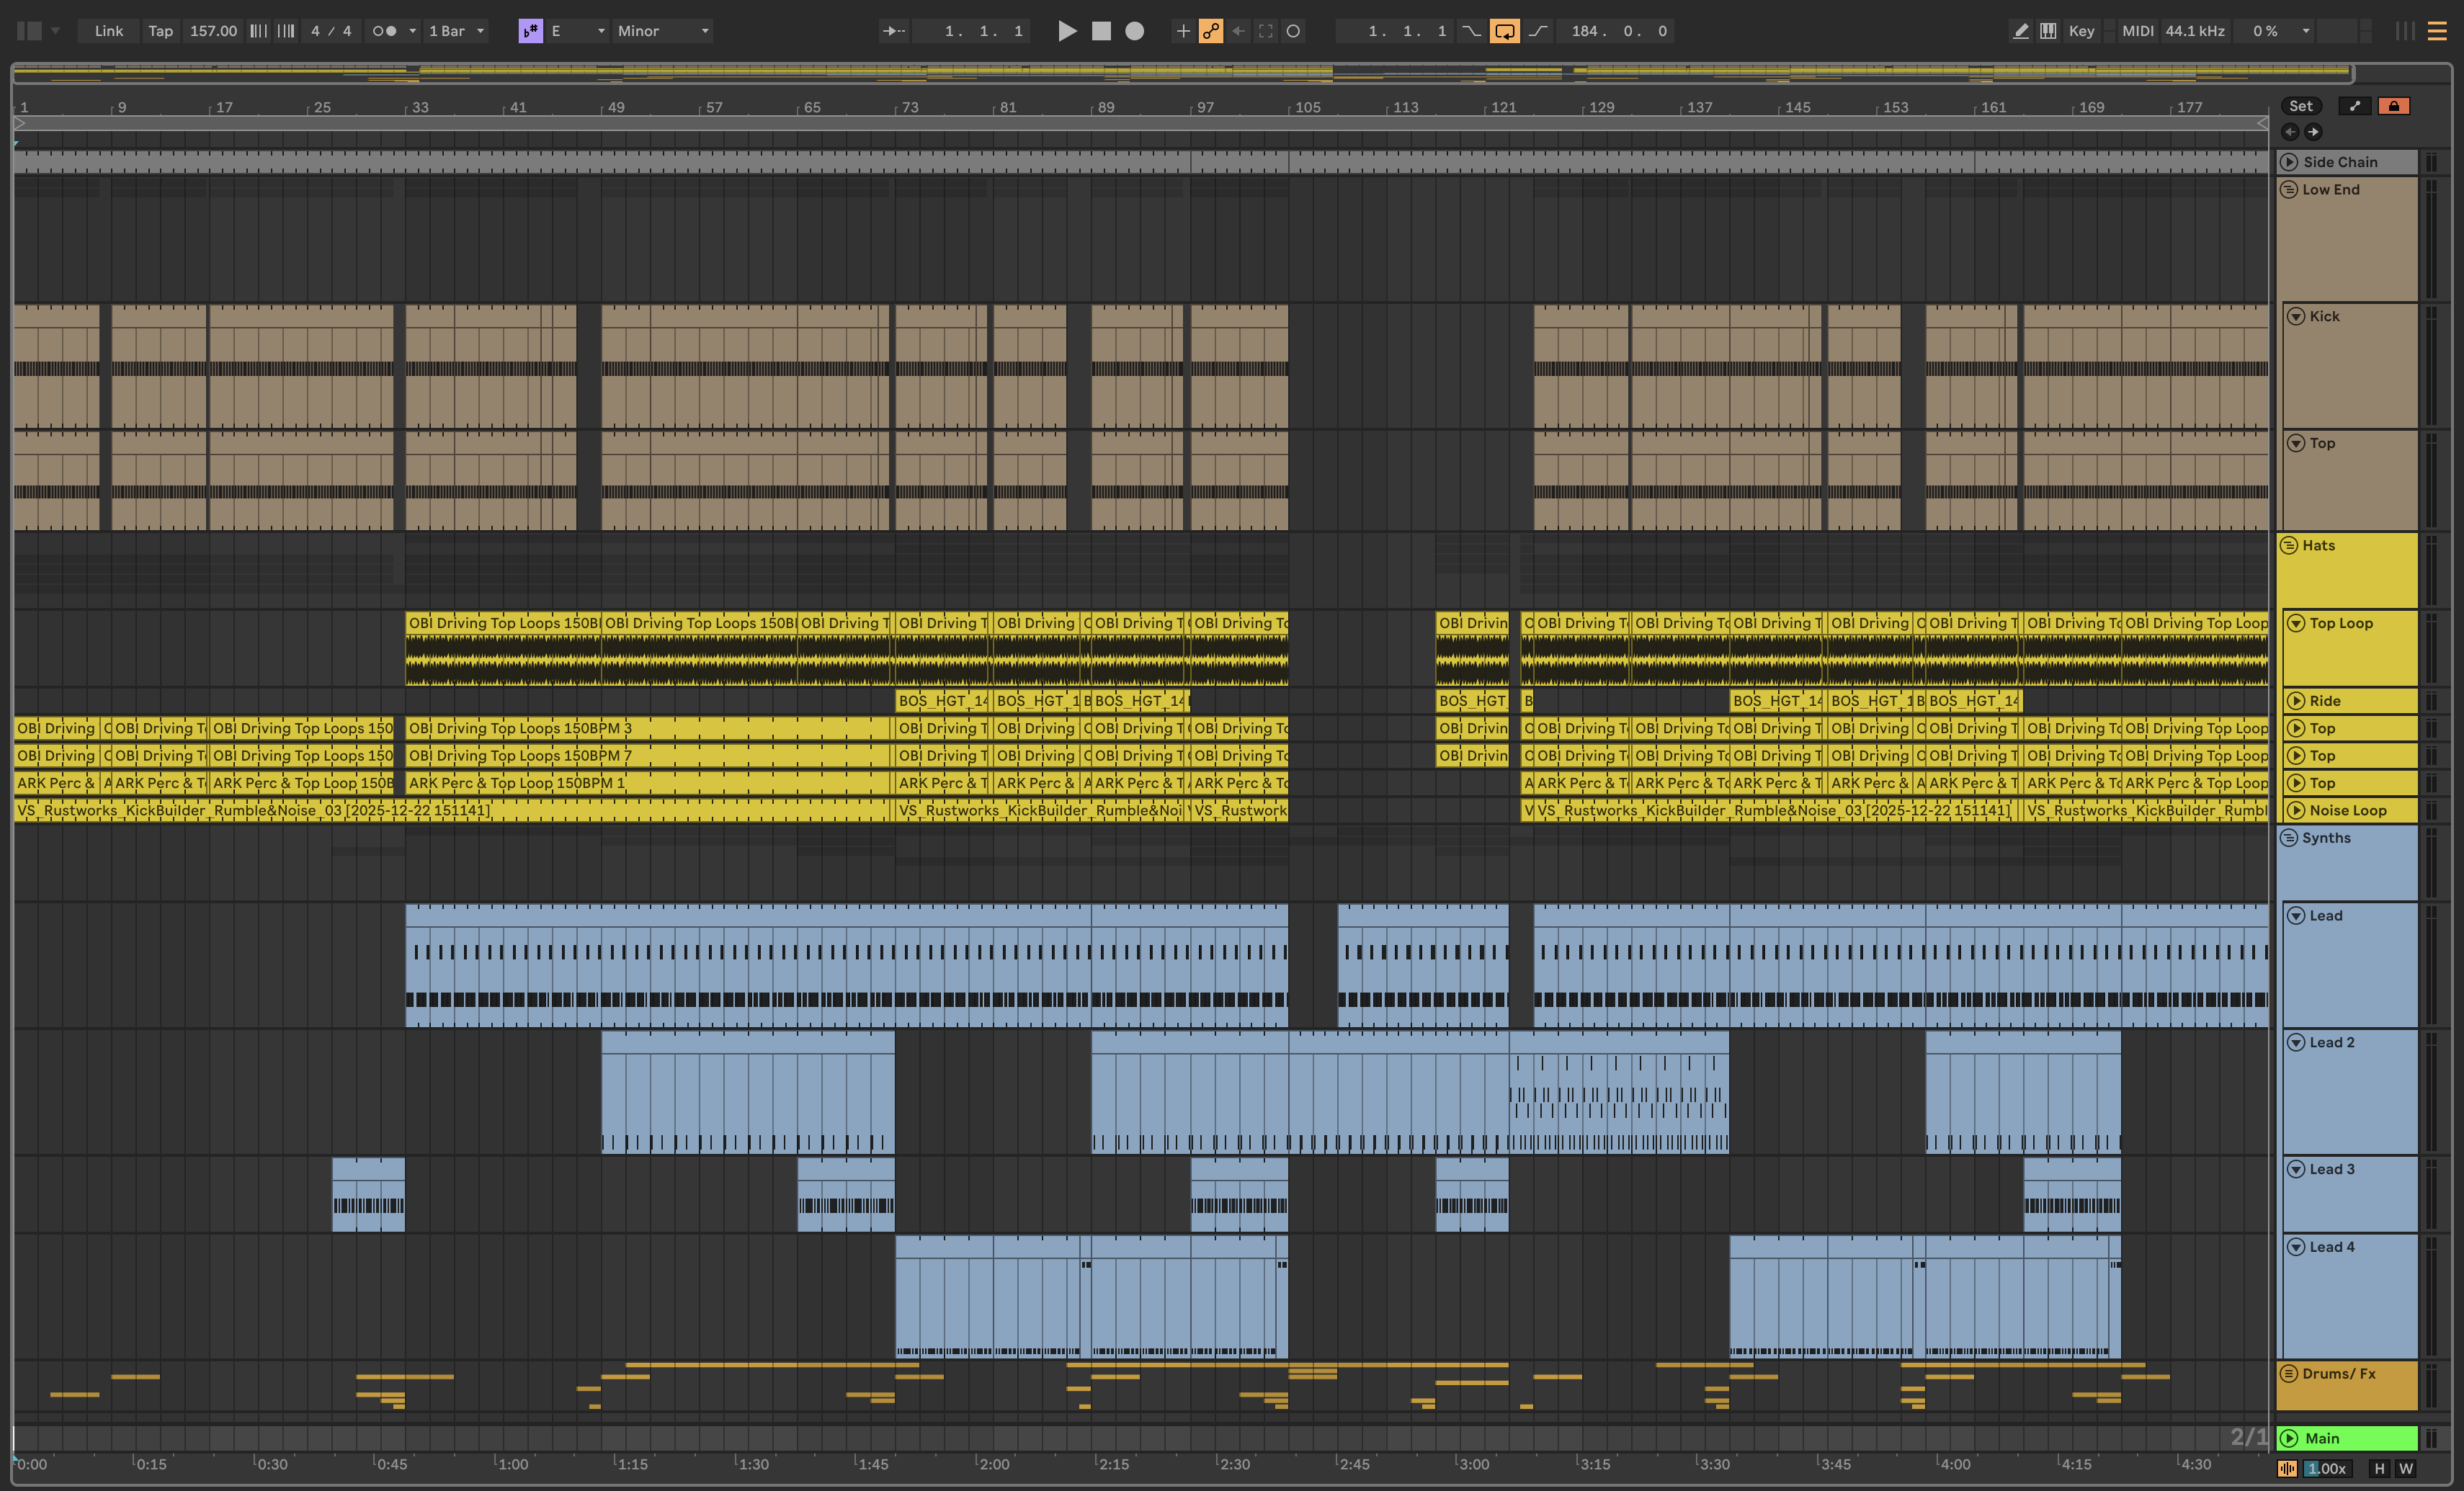The width and height of the screenshot is (2464, 1491).
Task: Start playback with the Play button
Action: [1067, 31]
